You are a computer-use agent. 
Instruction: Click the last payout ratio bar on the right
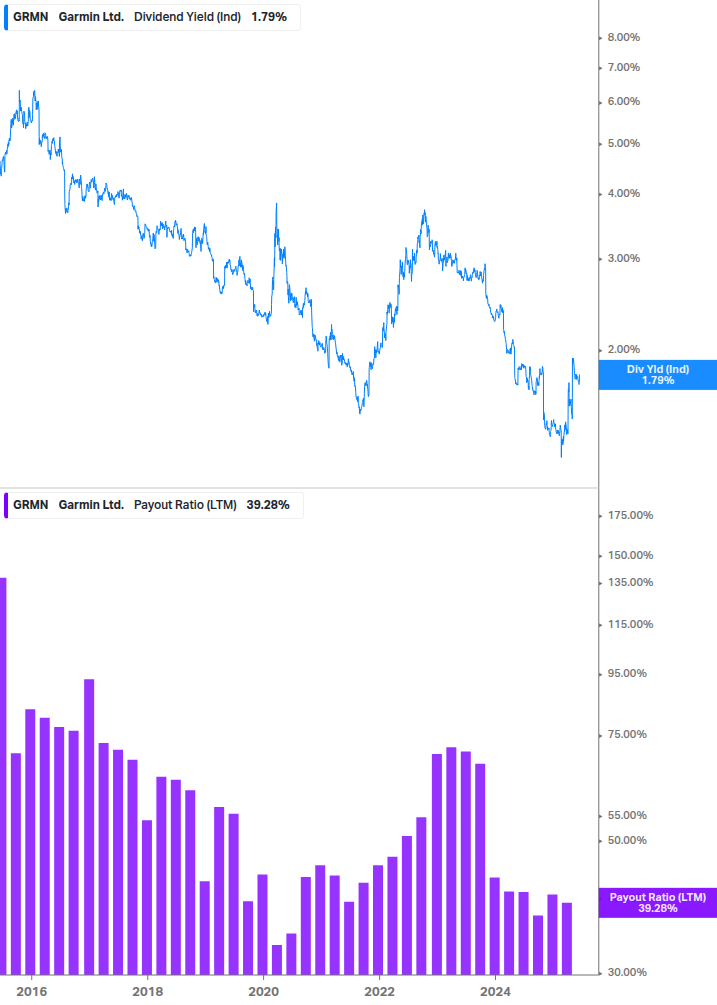(567, 939)
